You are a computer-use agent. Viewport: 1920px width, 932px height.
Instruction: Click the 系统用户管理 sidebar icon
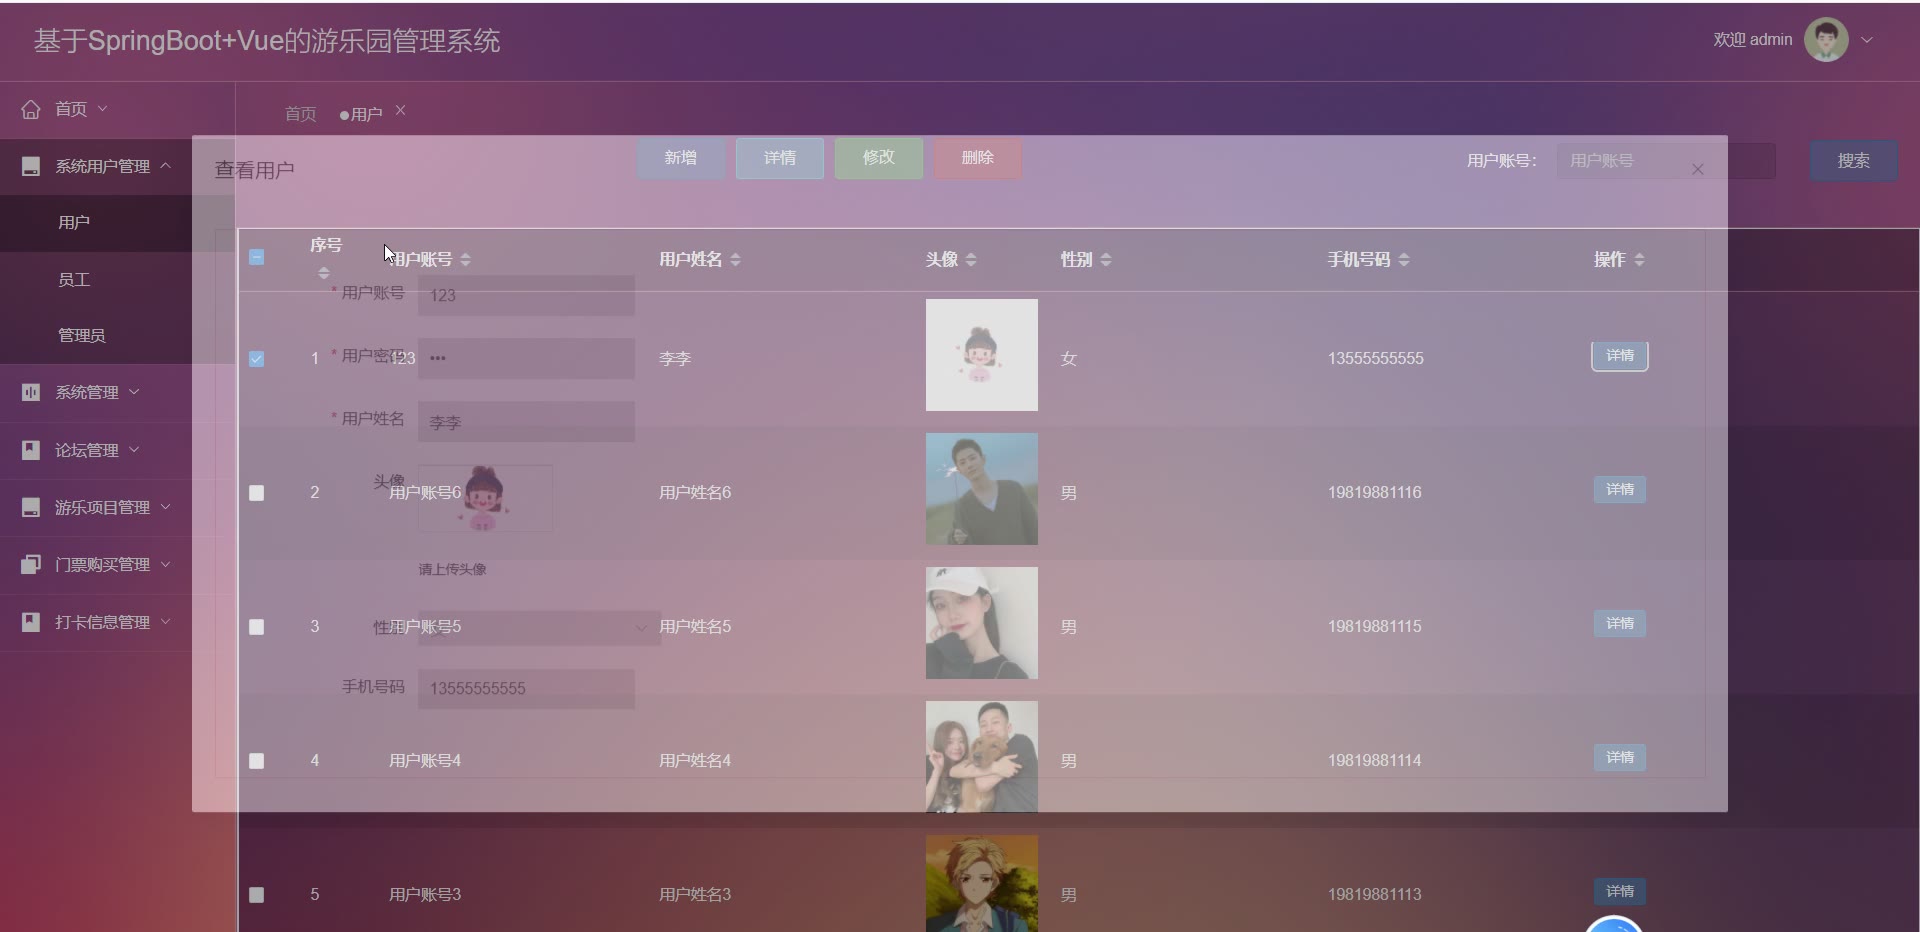31,166
